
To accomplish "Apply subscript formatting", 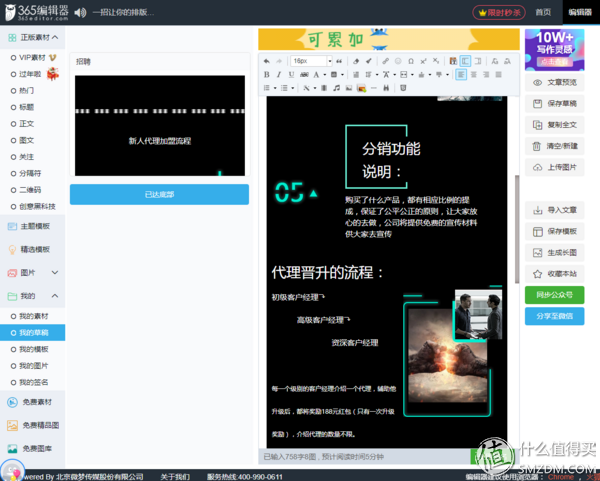I will pyautogui.click(x=436, y=61).
